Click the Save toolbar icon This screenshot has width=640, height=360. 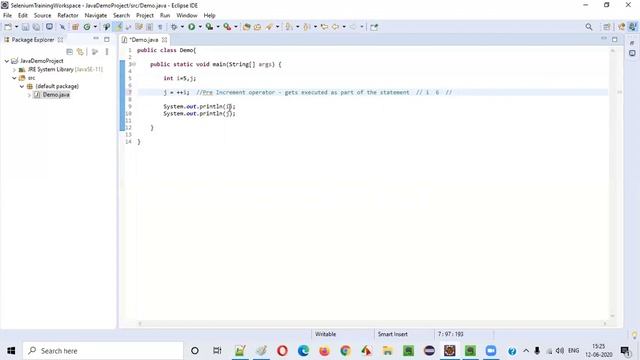click(x=25, y=27)
